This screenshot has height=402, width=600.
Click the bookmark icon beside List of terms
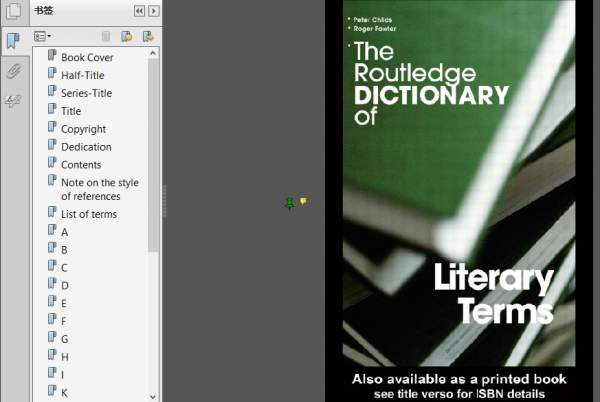(52, 212)
